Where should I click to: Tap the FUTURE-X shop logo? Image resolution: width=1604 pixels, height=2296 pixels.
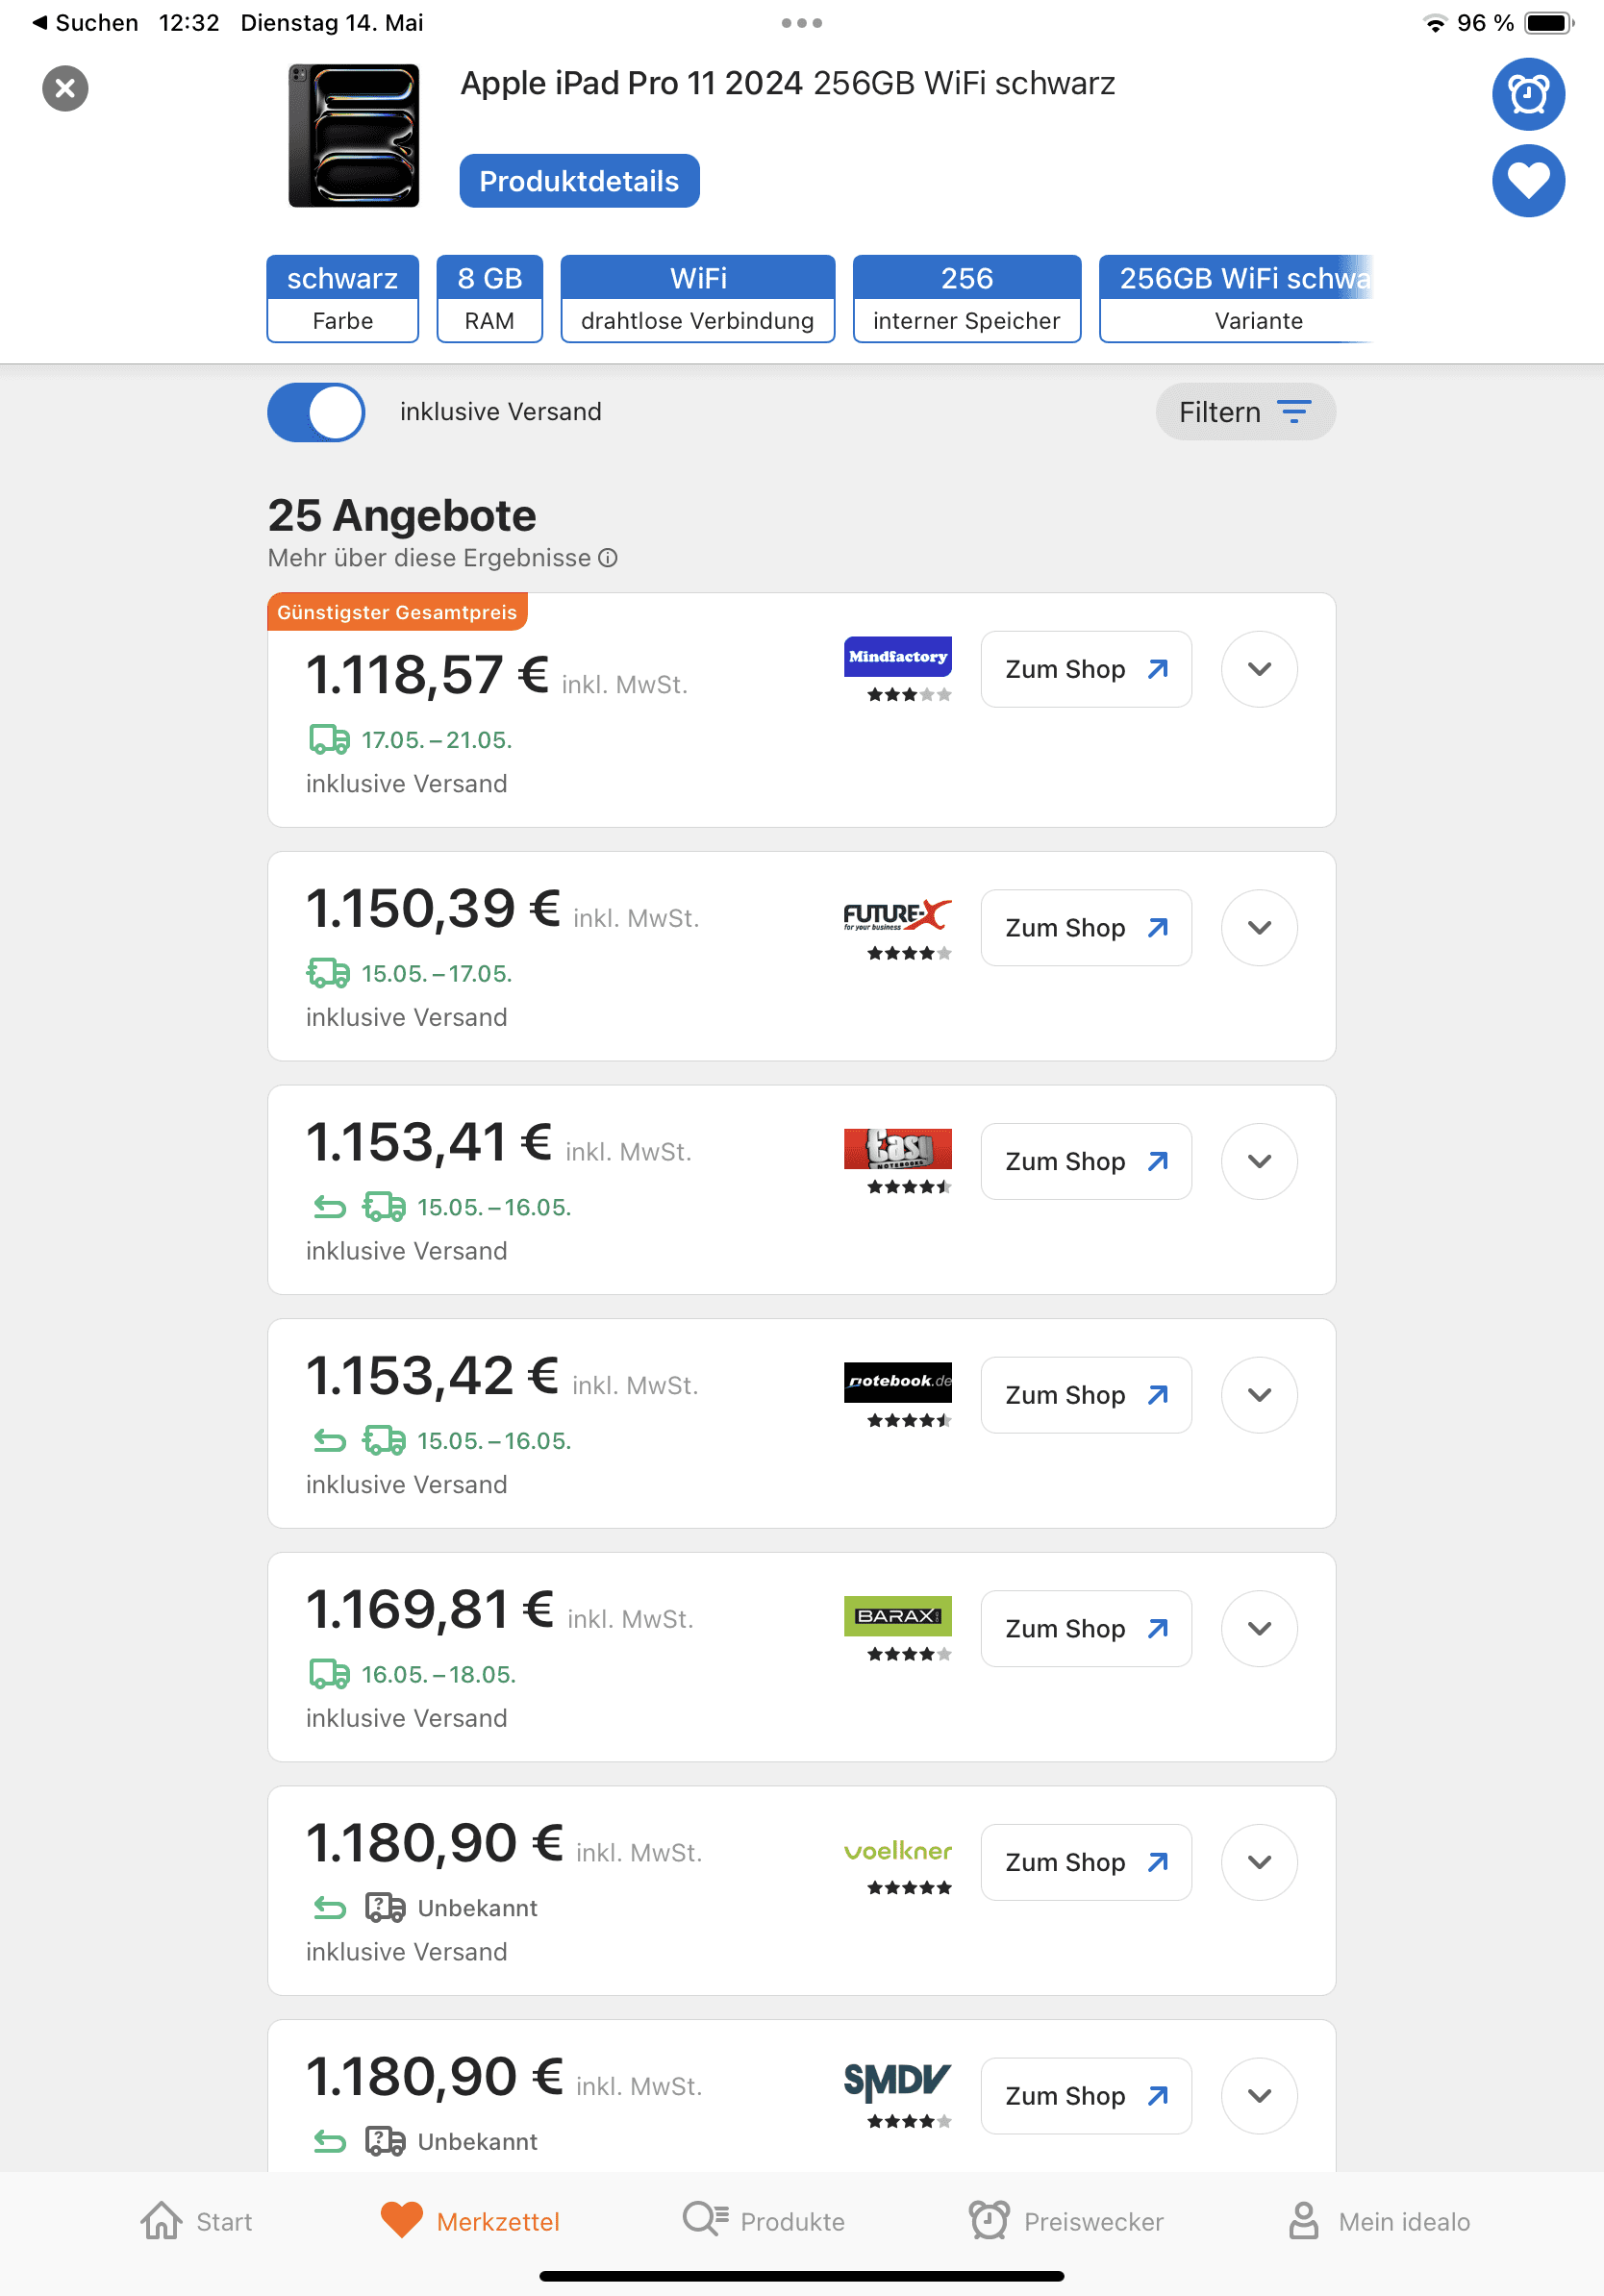pos(897,915)
